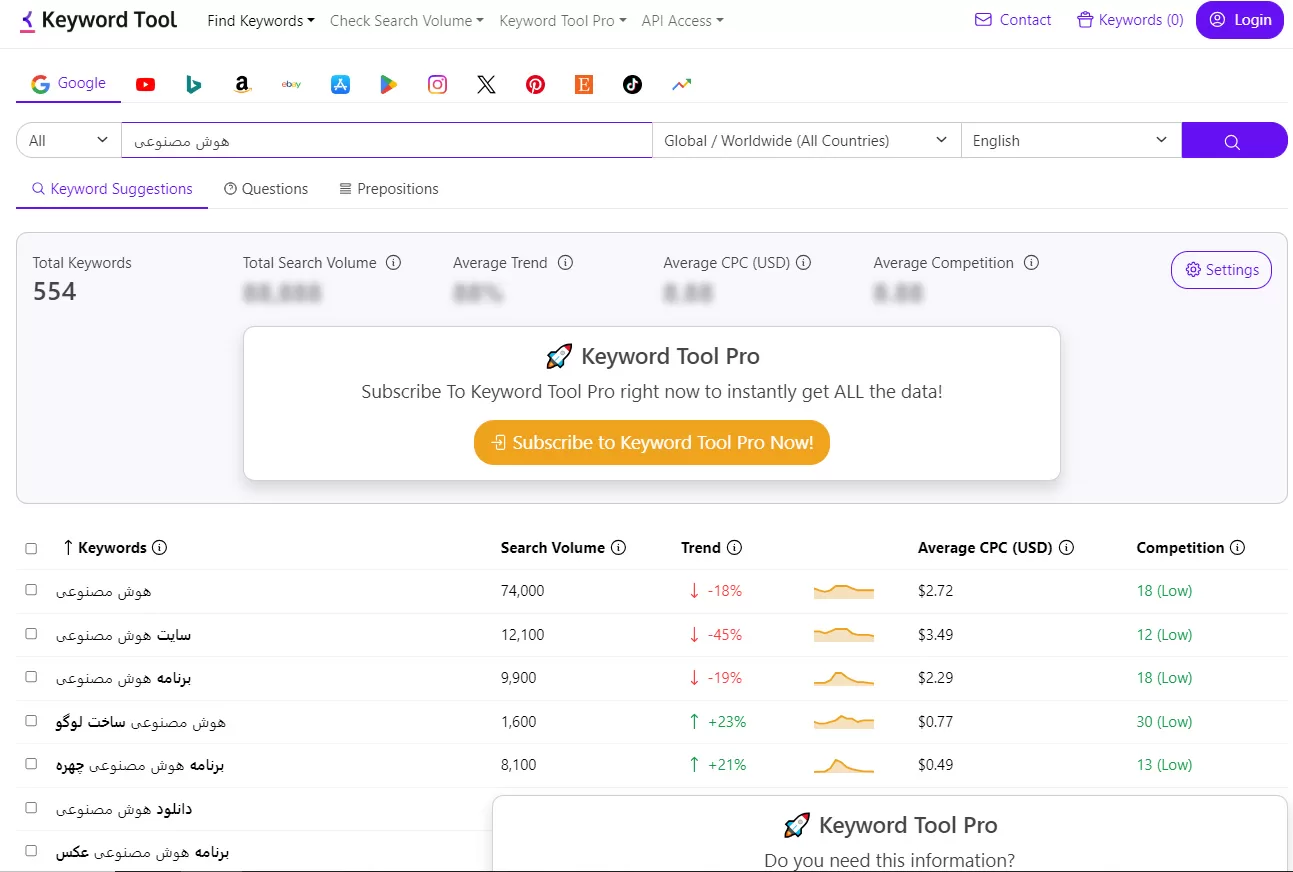Viewport: 1293px width, 872px height.
Task: Open the English language dropdown
Action: [x=1071, y=141]
